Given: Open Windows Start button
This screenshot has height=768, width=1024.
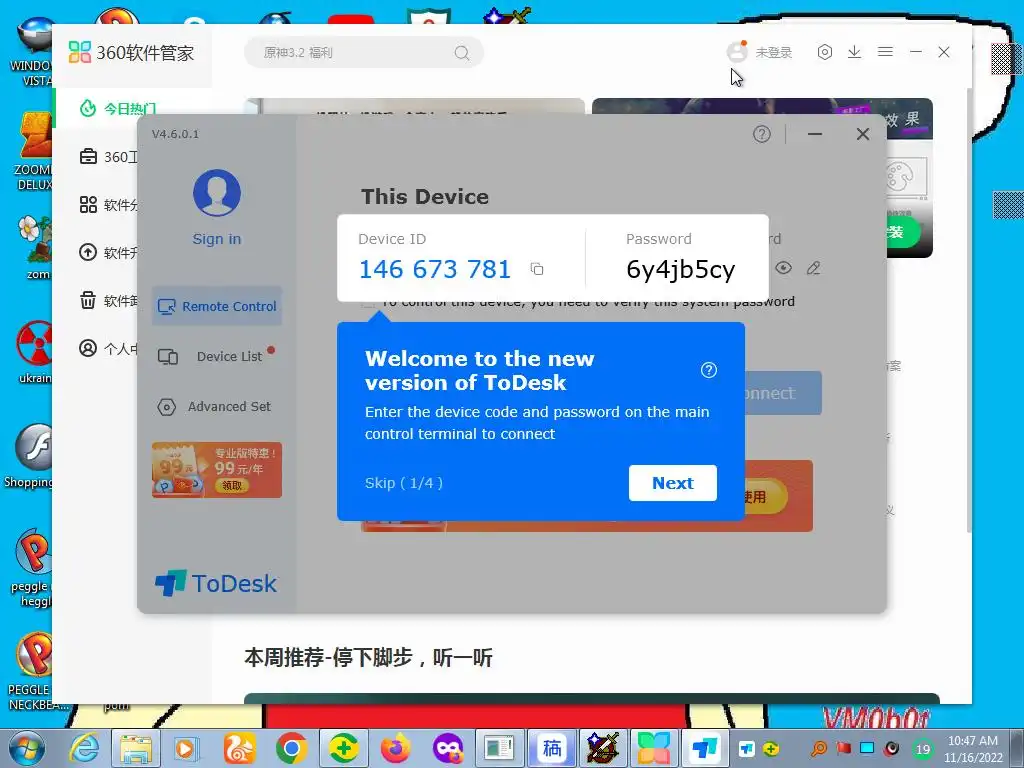Looking at the screenshot, I should pyautogui.click(x=26, y=748).
